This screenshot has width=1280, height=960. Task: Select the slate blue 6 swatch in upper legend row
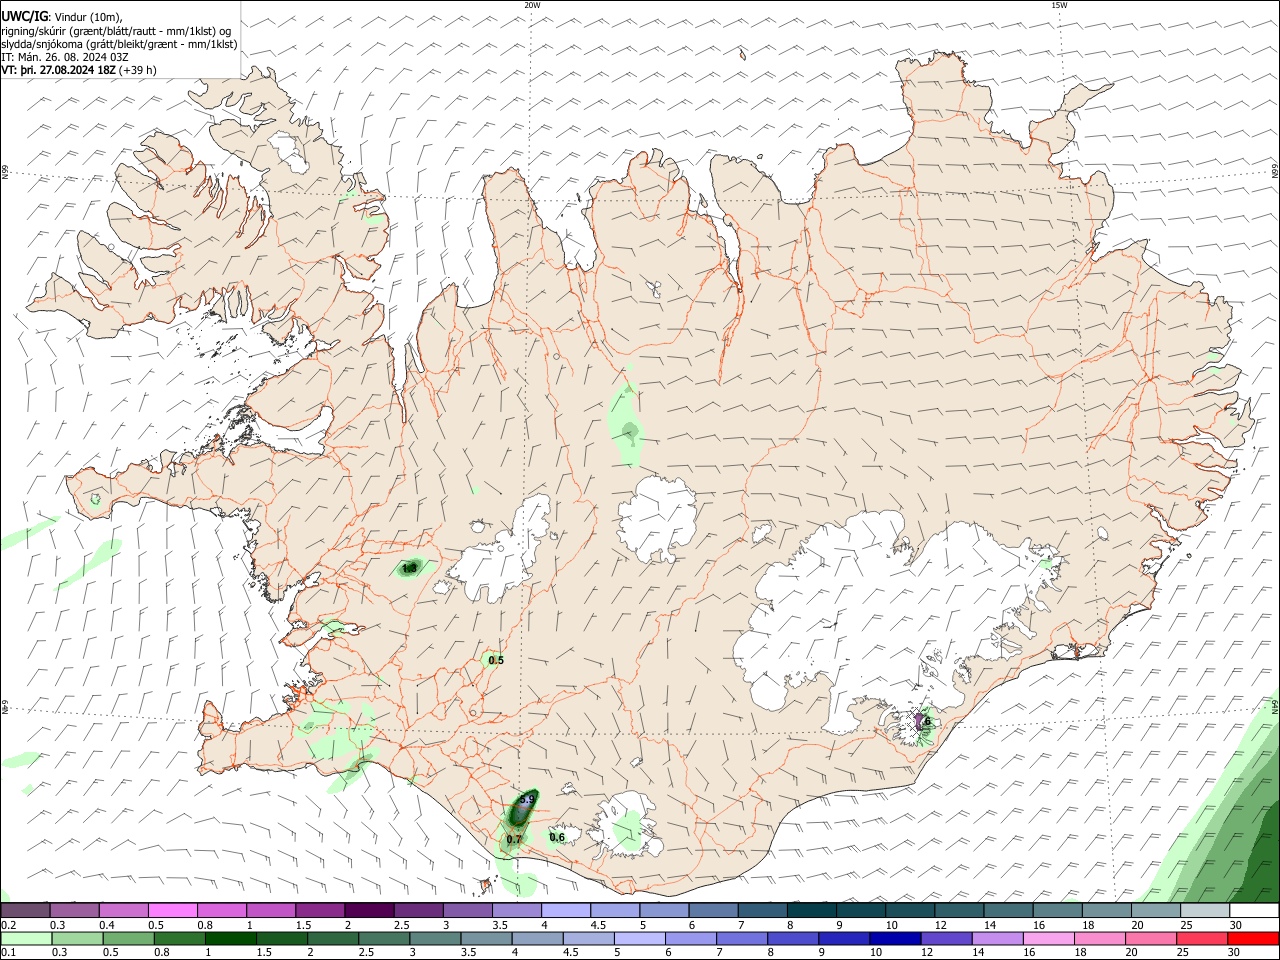(712, 910)
